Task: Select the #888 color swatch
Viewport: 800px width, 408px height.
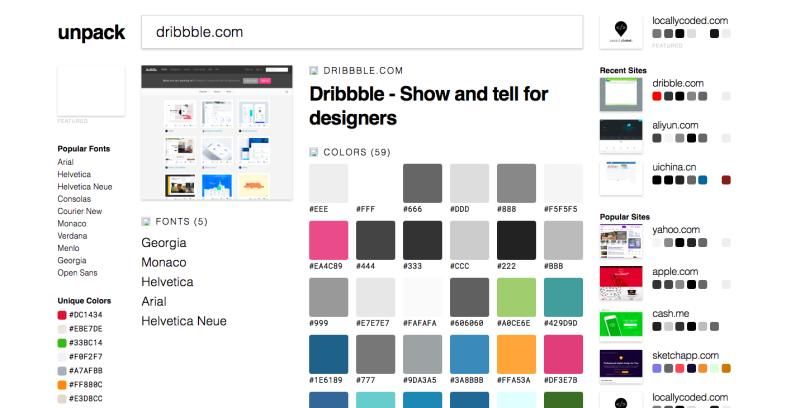Action: tap(516, 183)
